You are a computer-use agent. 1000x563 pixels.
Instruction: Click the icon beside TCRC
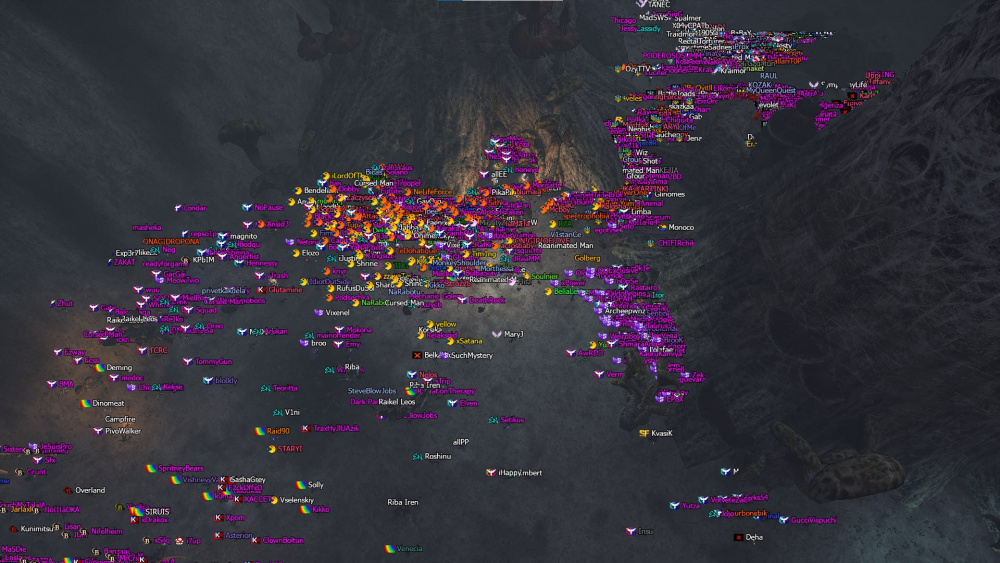coord(142,350)
